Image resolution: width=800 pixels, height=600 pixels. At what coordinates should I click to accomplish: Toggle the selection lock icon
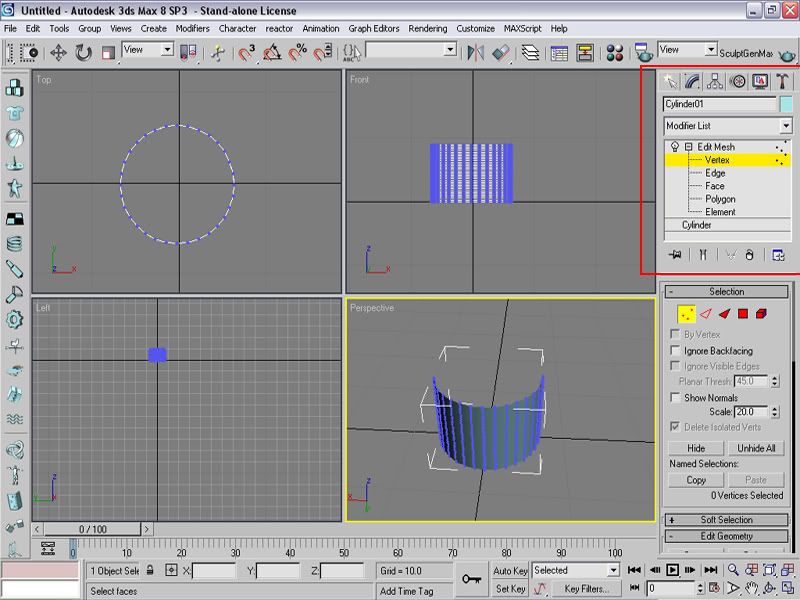point(150,571)
